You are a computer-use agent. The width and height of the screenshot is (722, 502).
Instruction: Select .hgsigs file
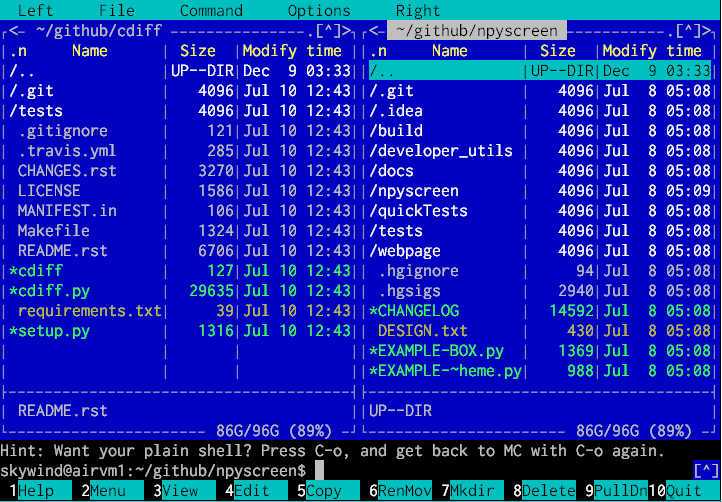[540, 291]
